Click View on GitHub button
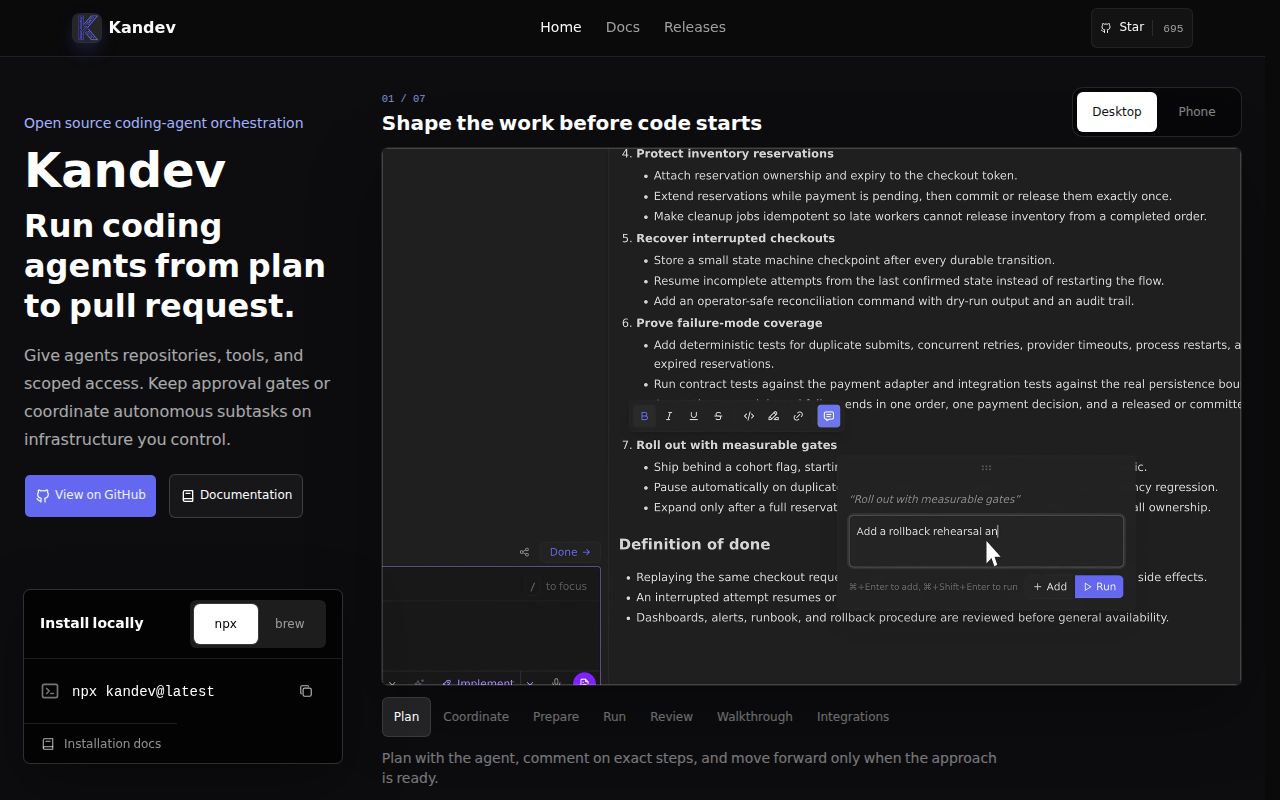The width and height of the screenshot is (1280, 800). pyautogui.click(x=91, y=496)
